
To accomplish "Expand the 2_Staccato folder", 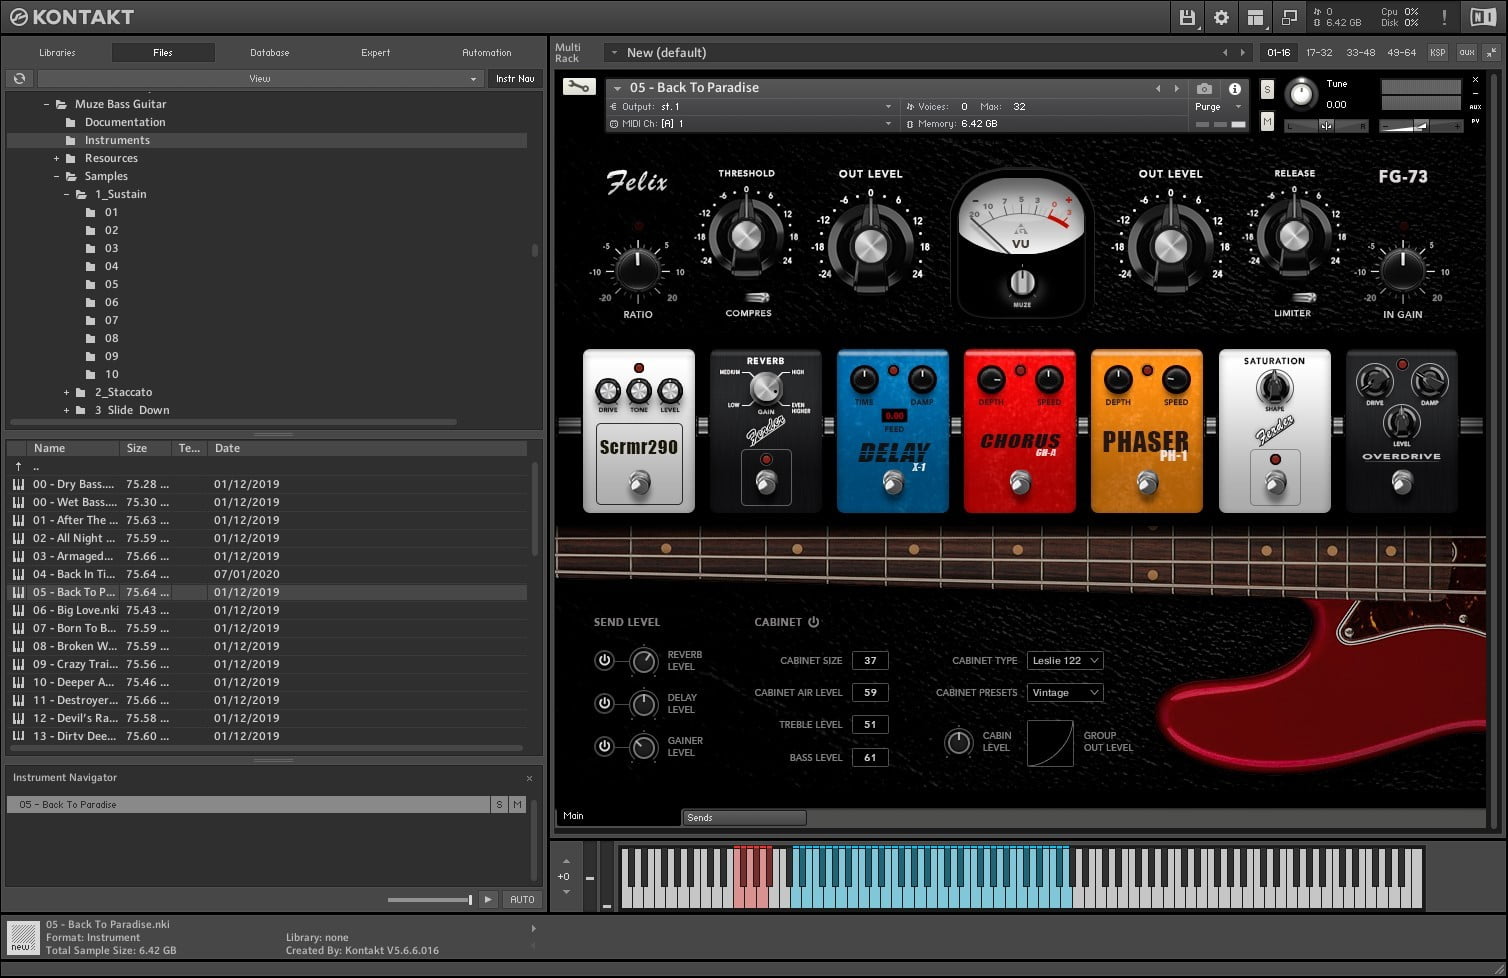I will 67,392.
